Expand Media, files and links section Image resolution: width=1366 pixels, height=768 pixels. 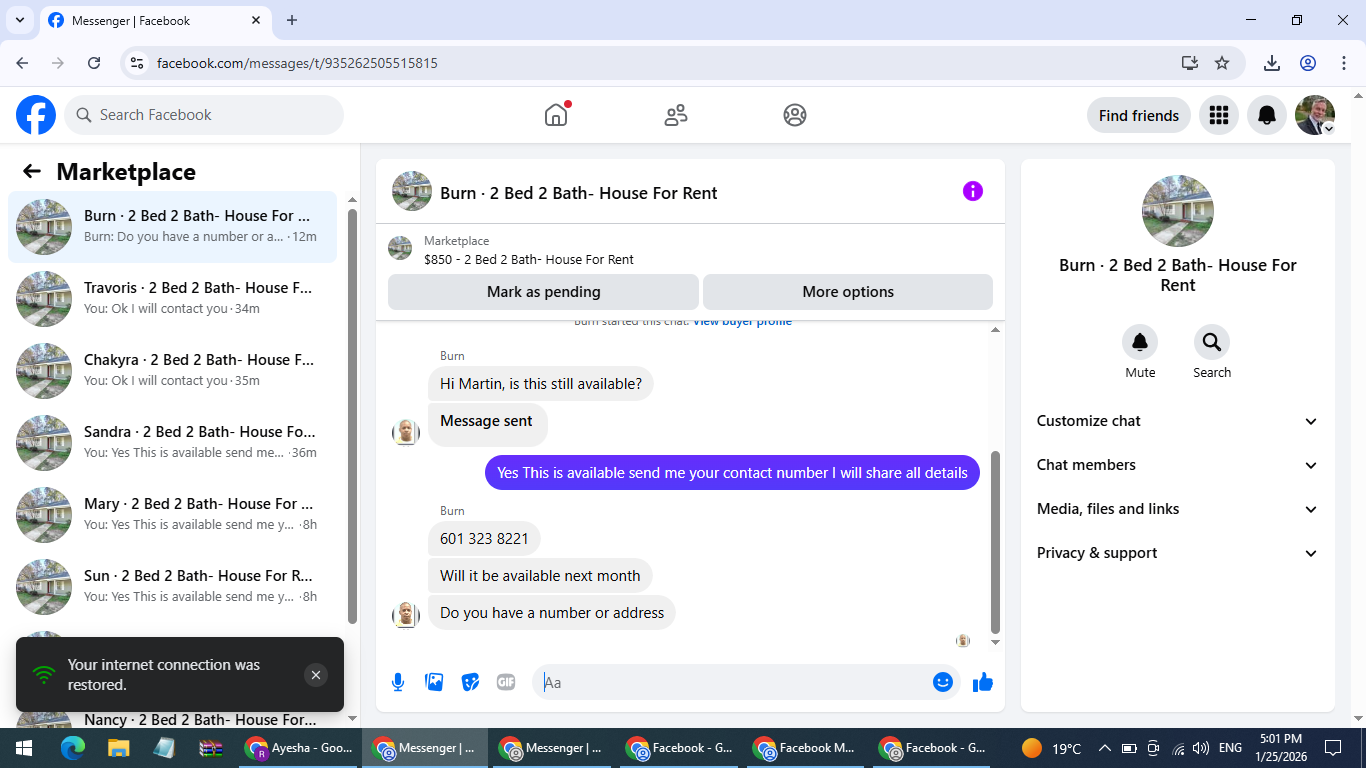click(x=1178, y=509)
